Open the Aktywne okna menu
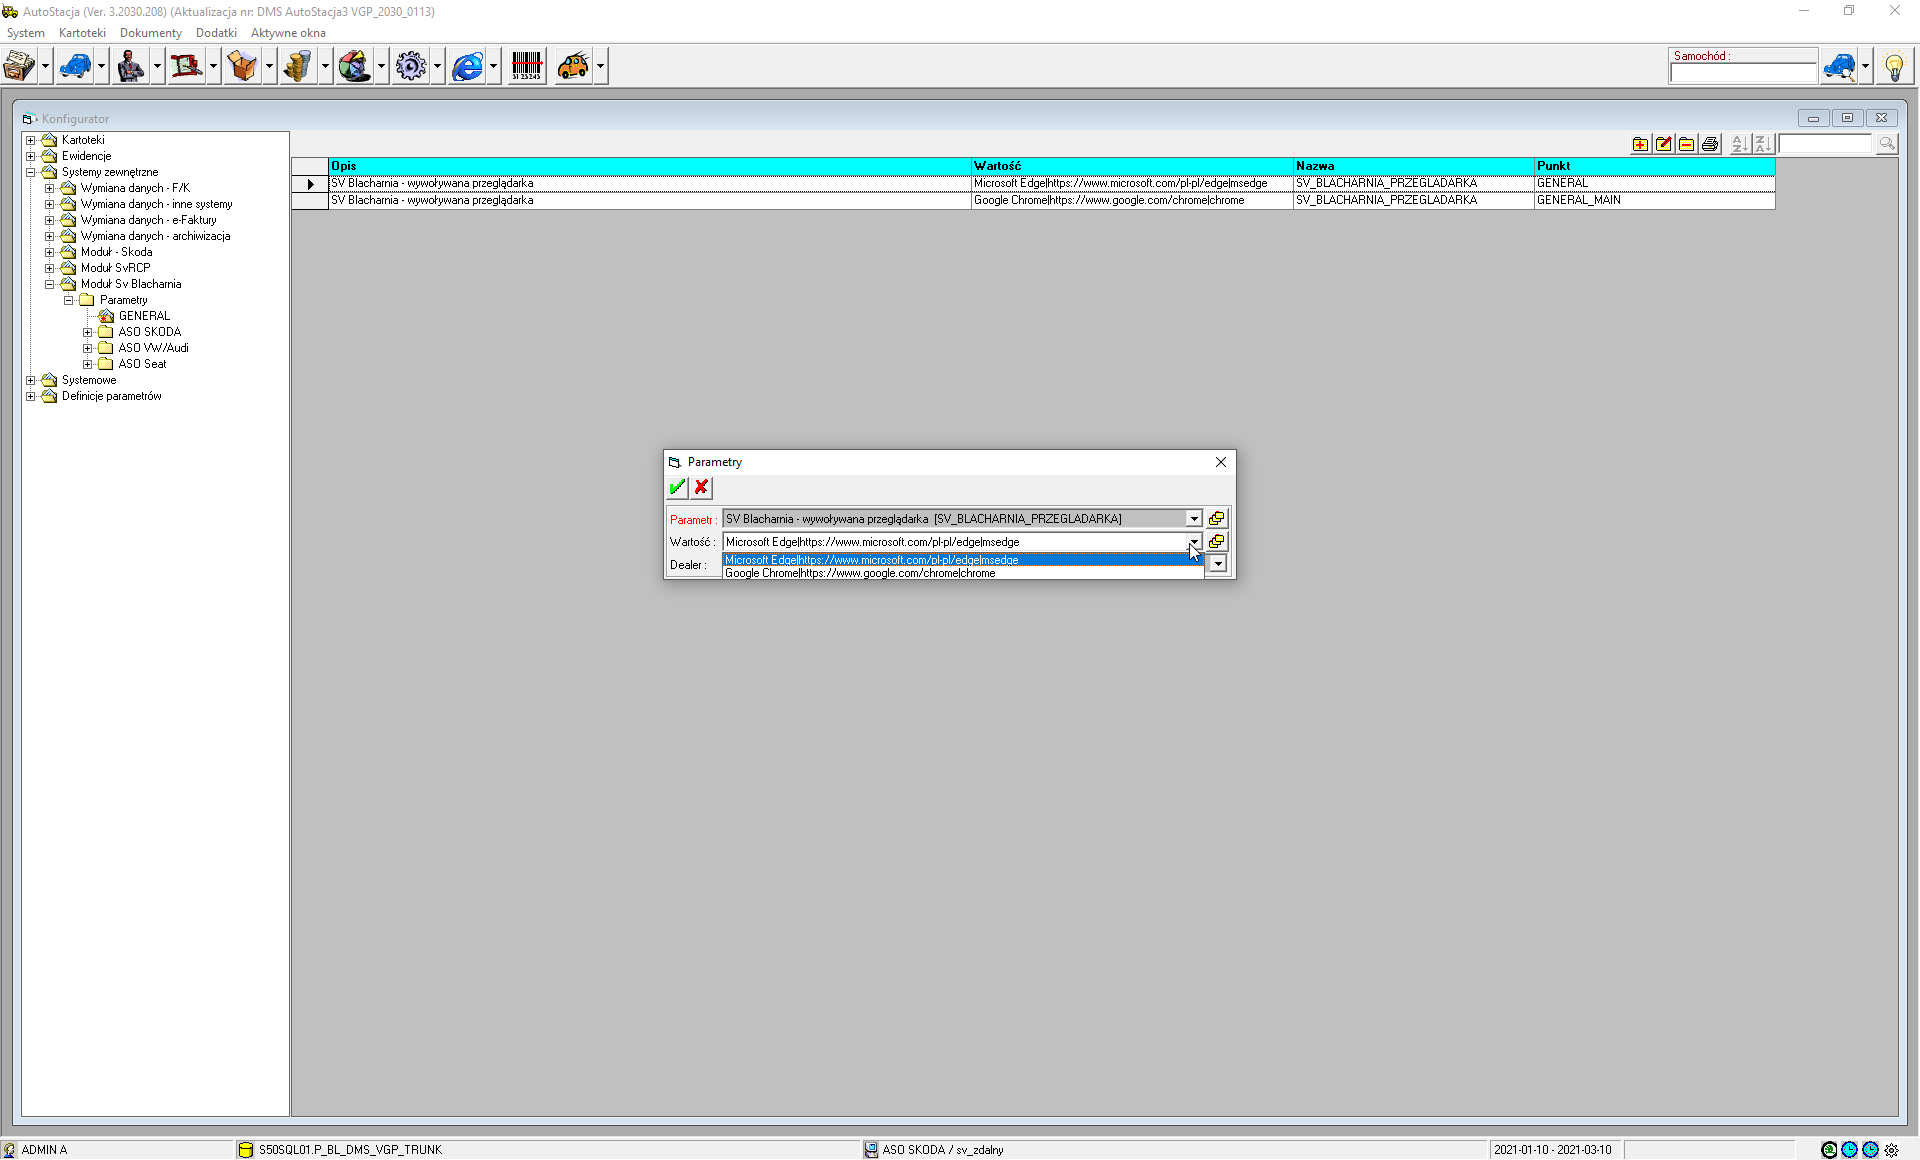 coord(288,33)
